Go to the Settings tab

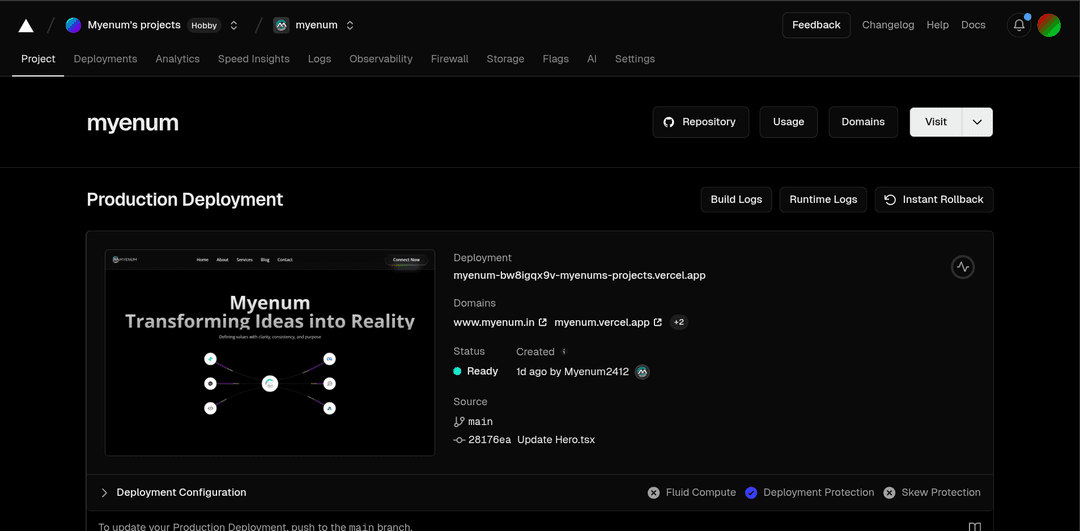pos(635,59)
